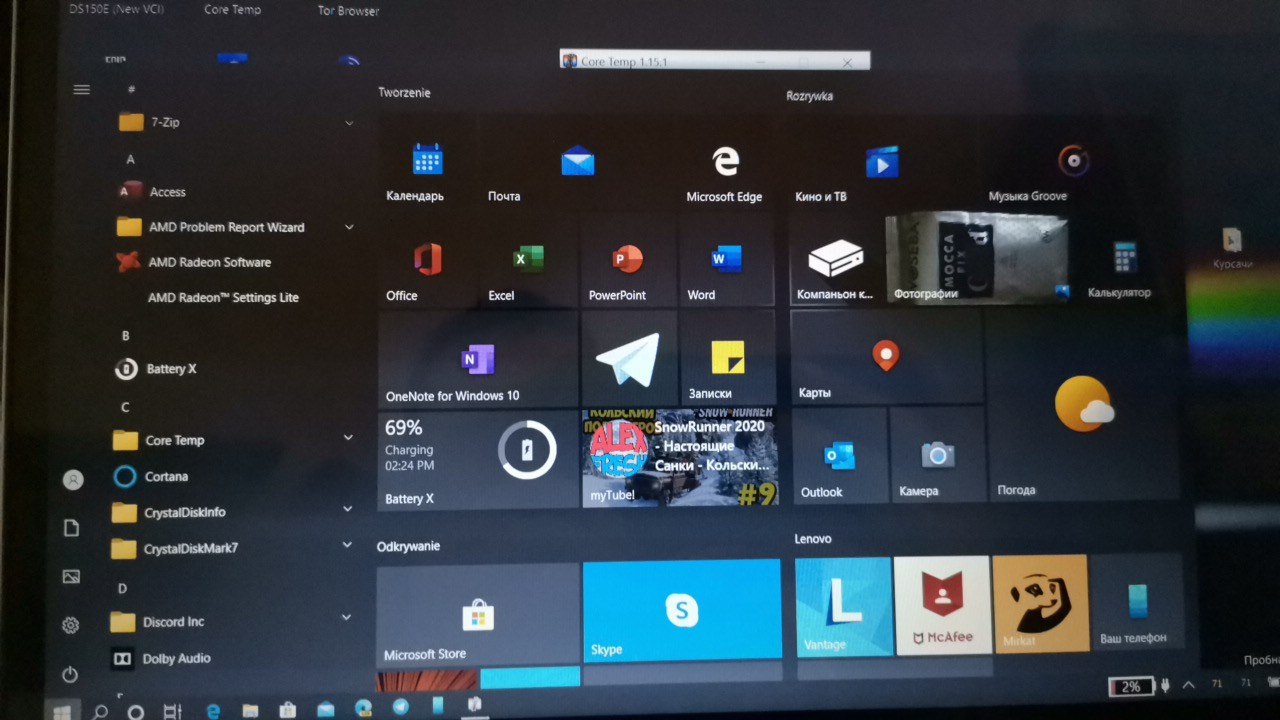Expand the 7-Zip folder
Viewport: 1280px width, 720px height.
tap(349, 123)
